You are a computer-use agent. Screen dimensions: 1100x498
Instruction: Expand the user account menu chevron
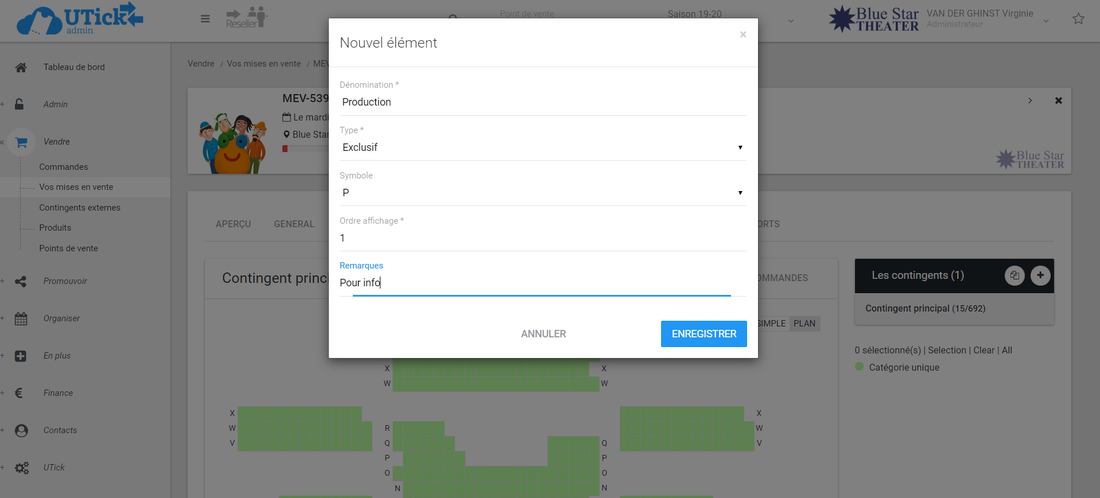pyautogui.click(x=1046, y=20)
